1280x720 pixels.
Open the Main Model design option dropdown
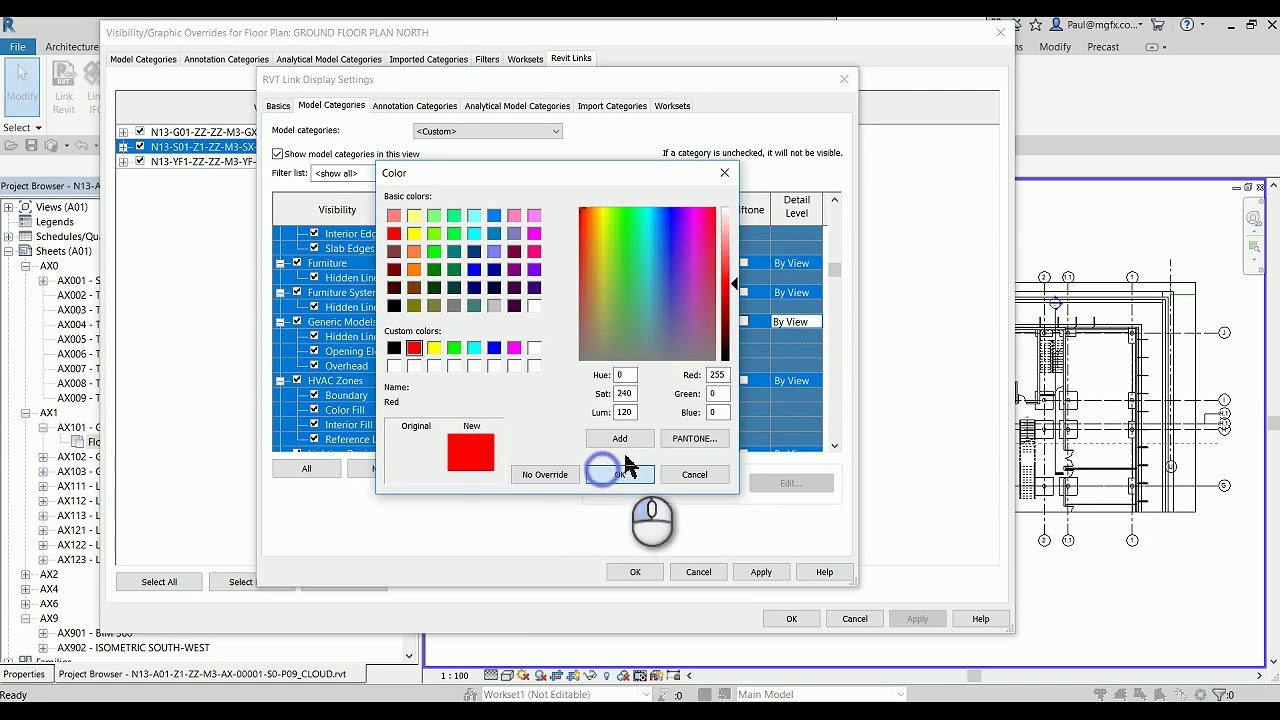[820, 694]
